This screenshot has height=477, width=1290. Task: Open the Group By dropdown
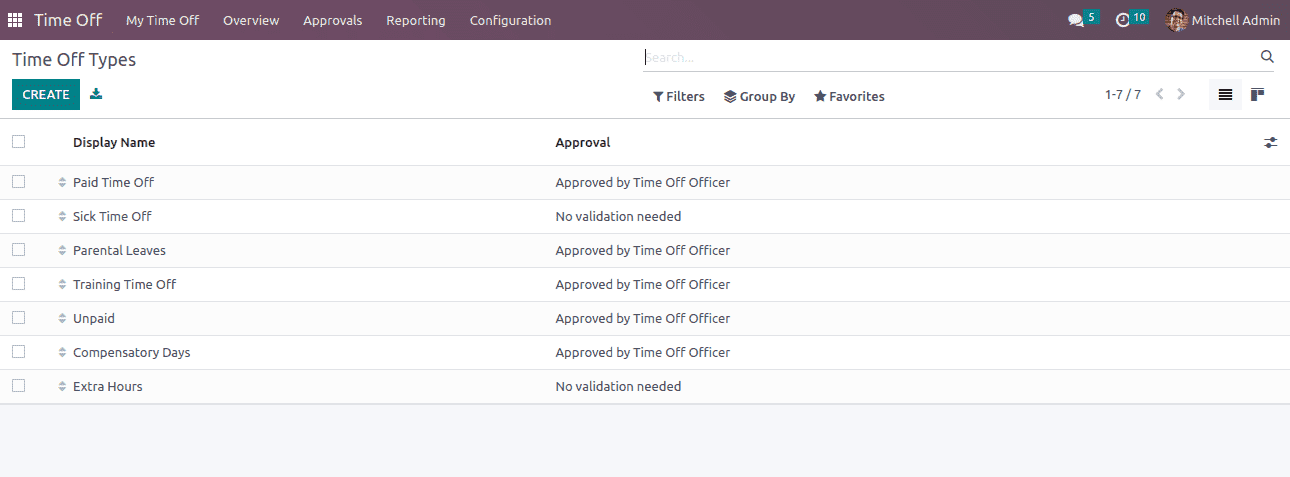[760, 96]
